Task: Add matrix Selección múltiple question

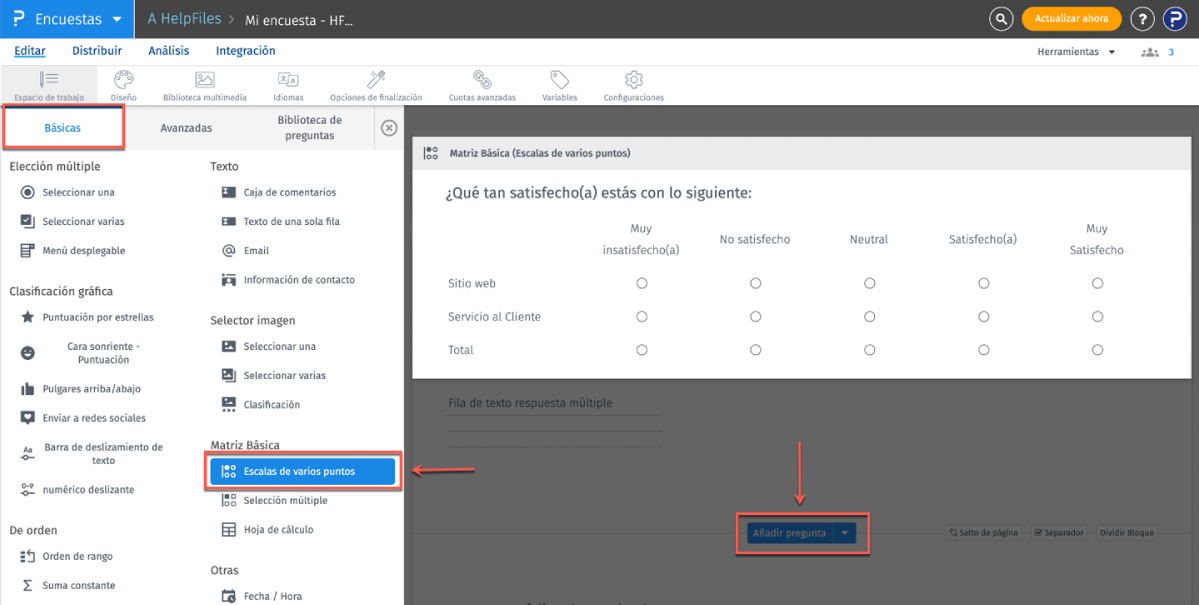Action: (275, 500)
